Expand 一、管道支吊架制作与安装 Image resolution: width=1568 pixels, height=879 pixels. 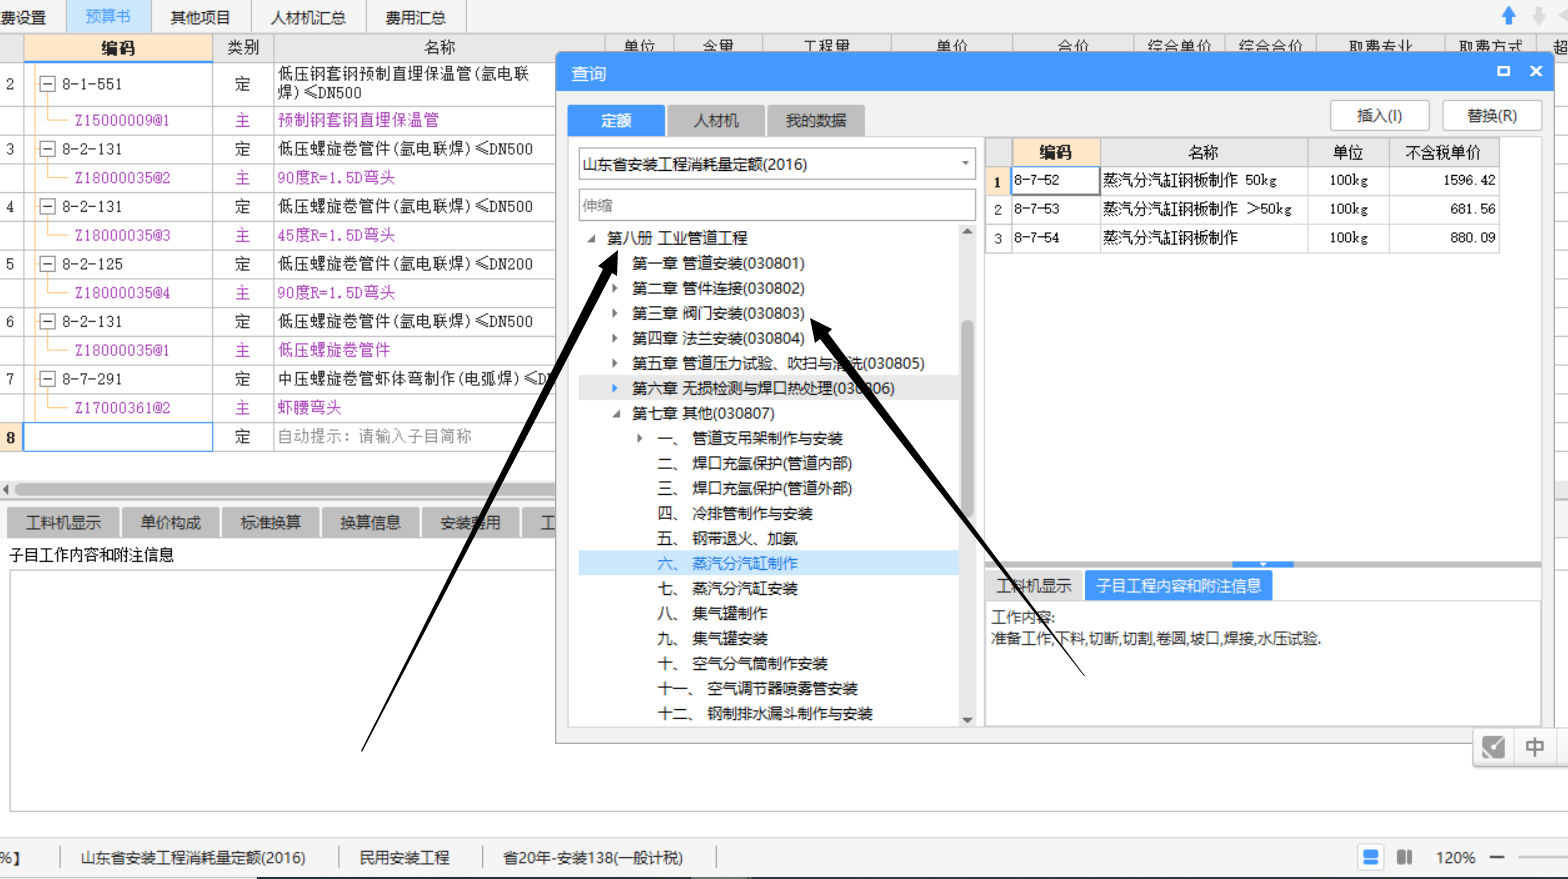[x=640, y=438]
